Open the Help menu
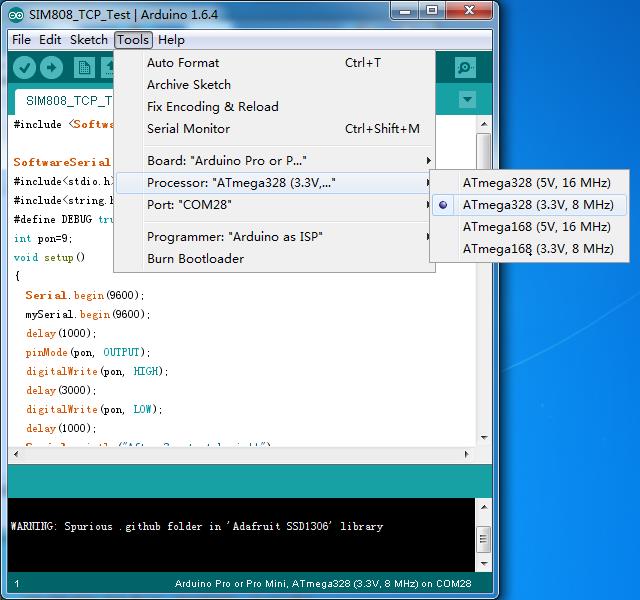The height and width of the screenshot is (600, 640). click(x=171, y=40)
